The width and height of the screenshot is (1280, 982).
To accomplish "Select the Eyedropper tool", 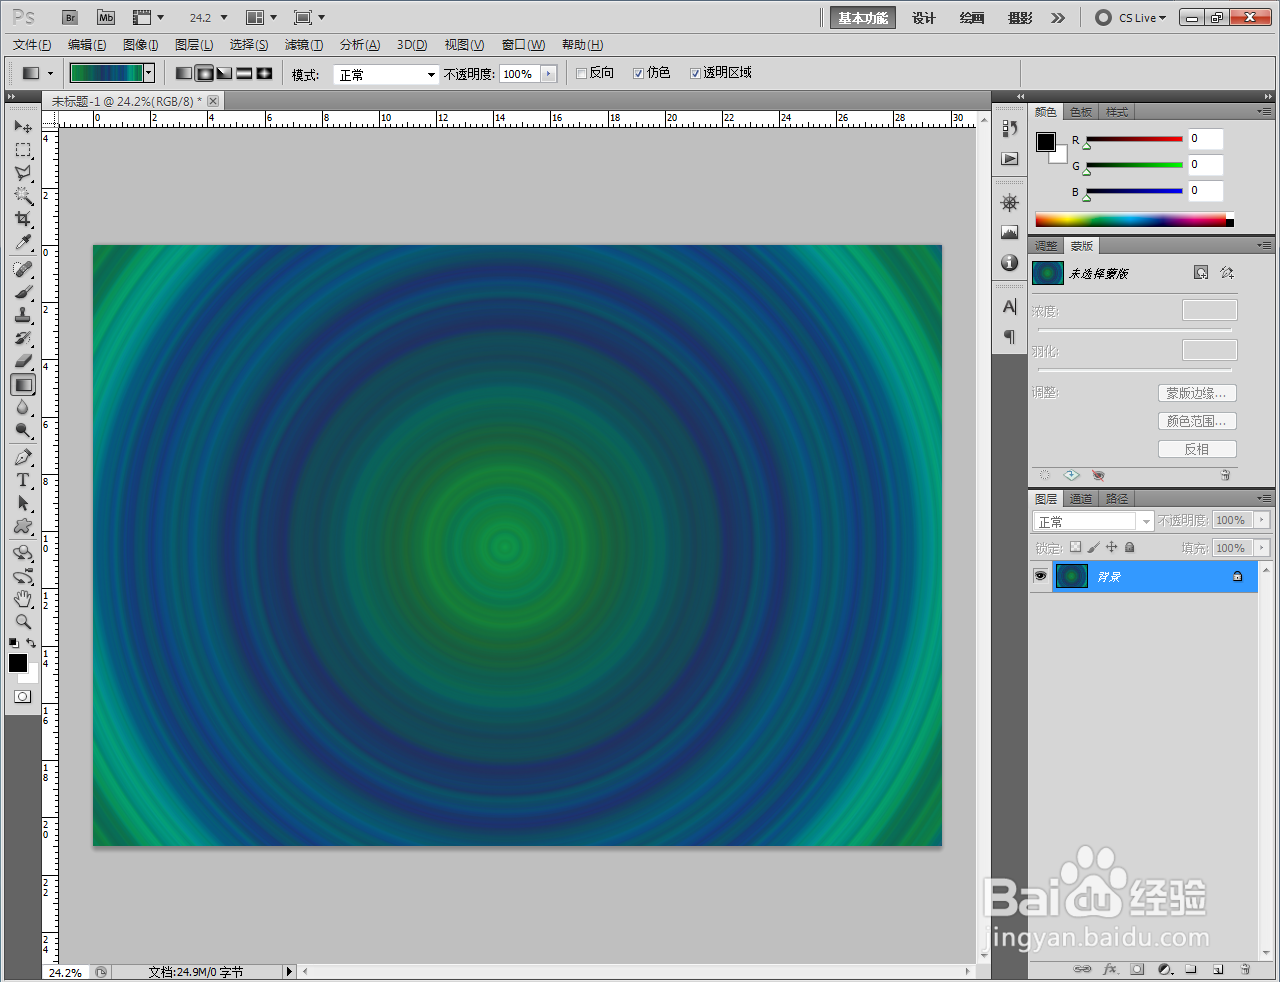I will pos(23,242).
